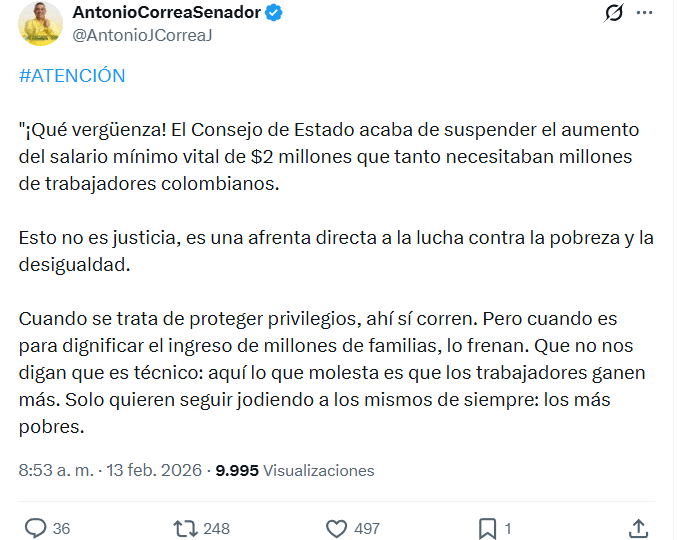Open AntonioCorreaSenador's profile picture
Viewport: 678px width, 540px height.
40,22
